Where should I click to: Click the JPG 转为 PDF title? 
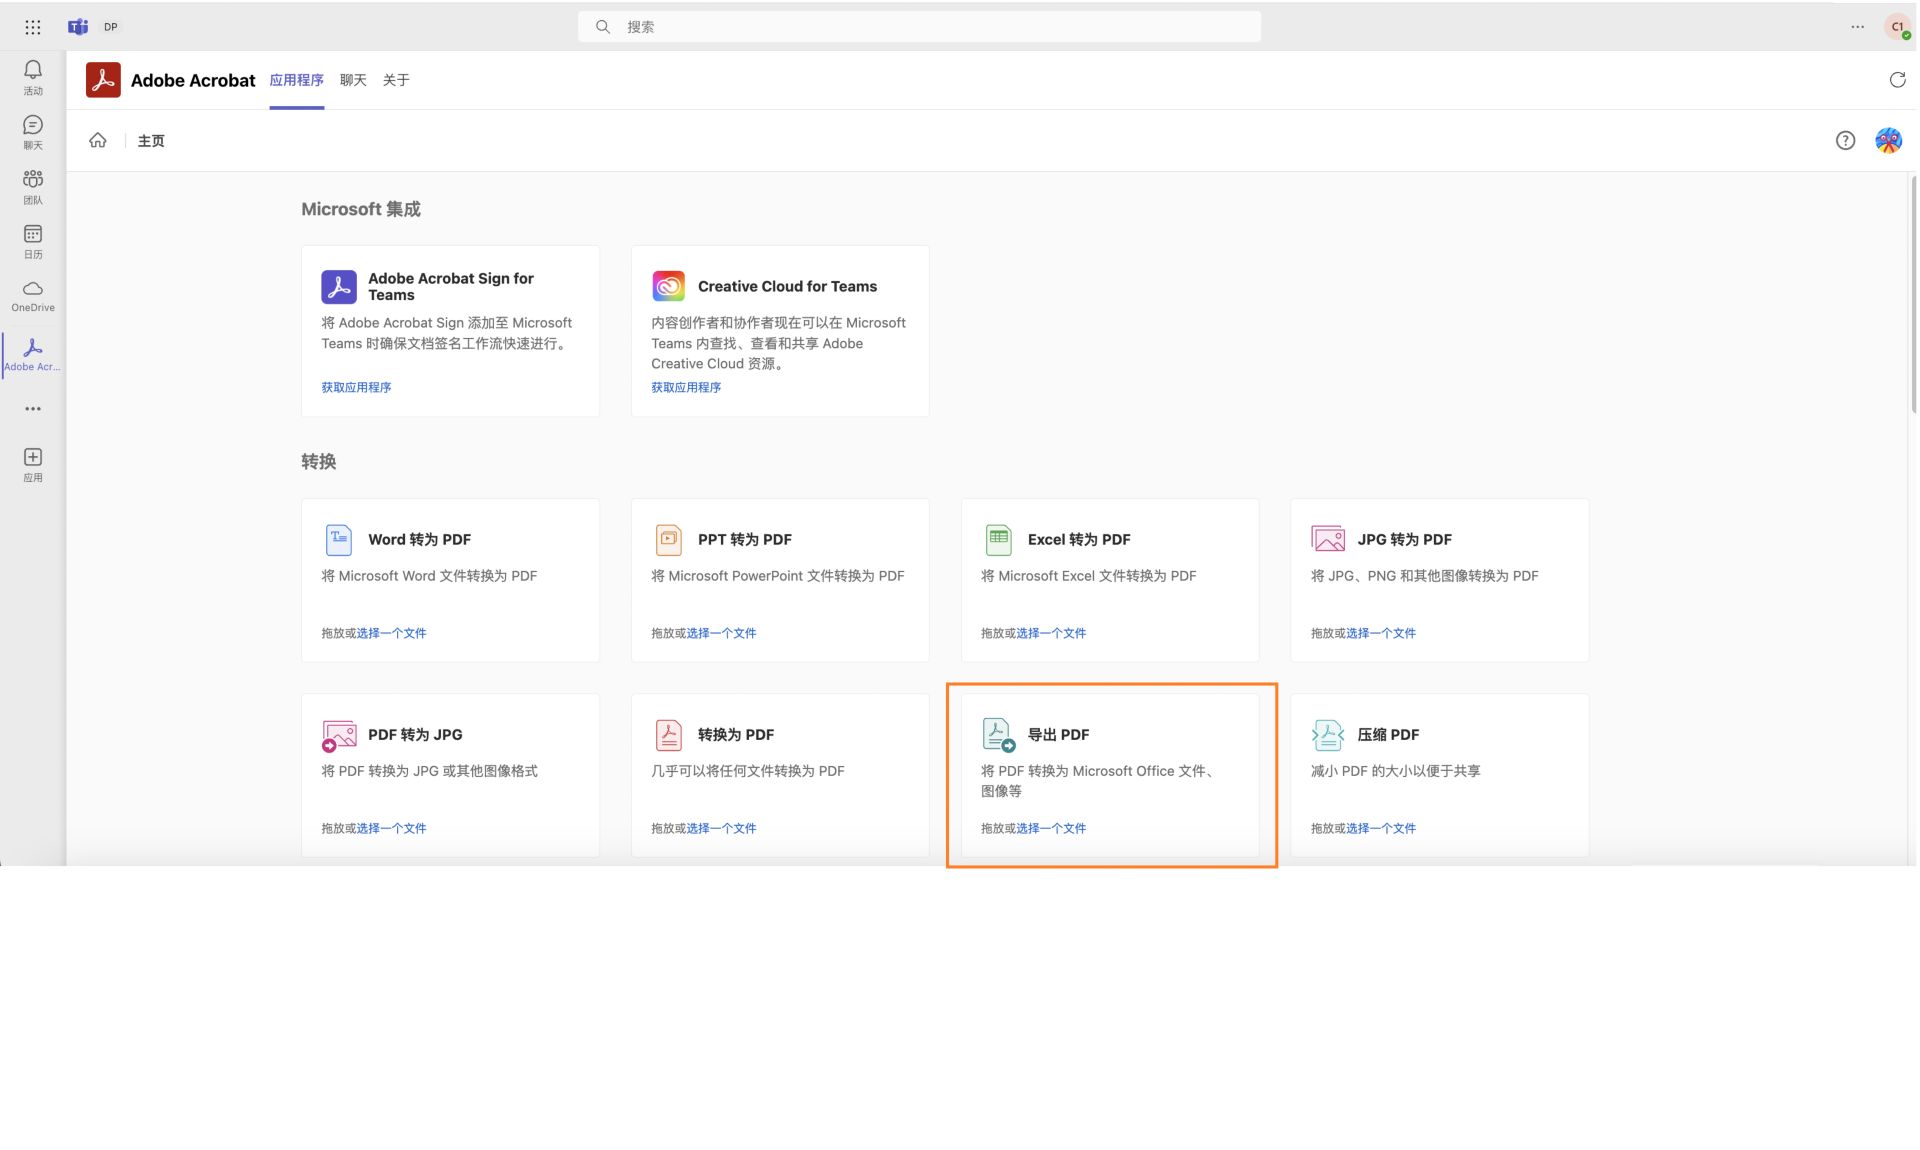[1404, 539]
